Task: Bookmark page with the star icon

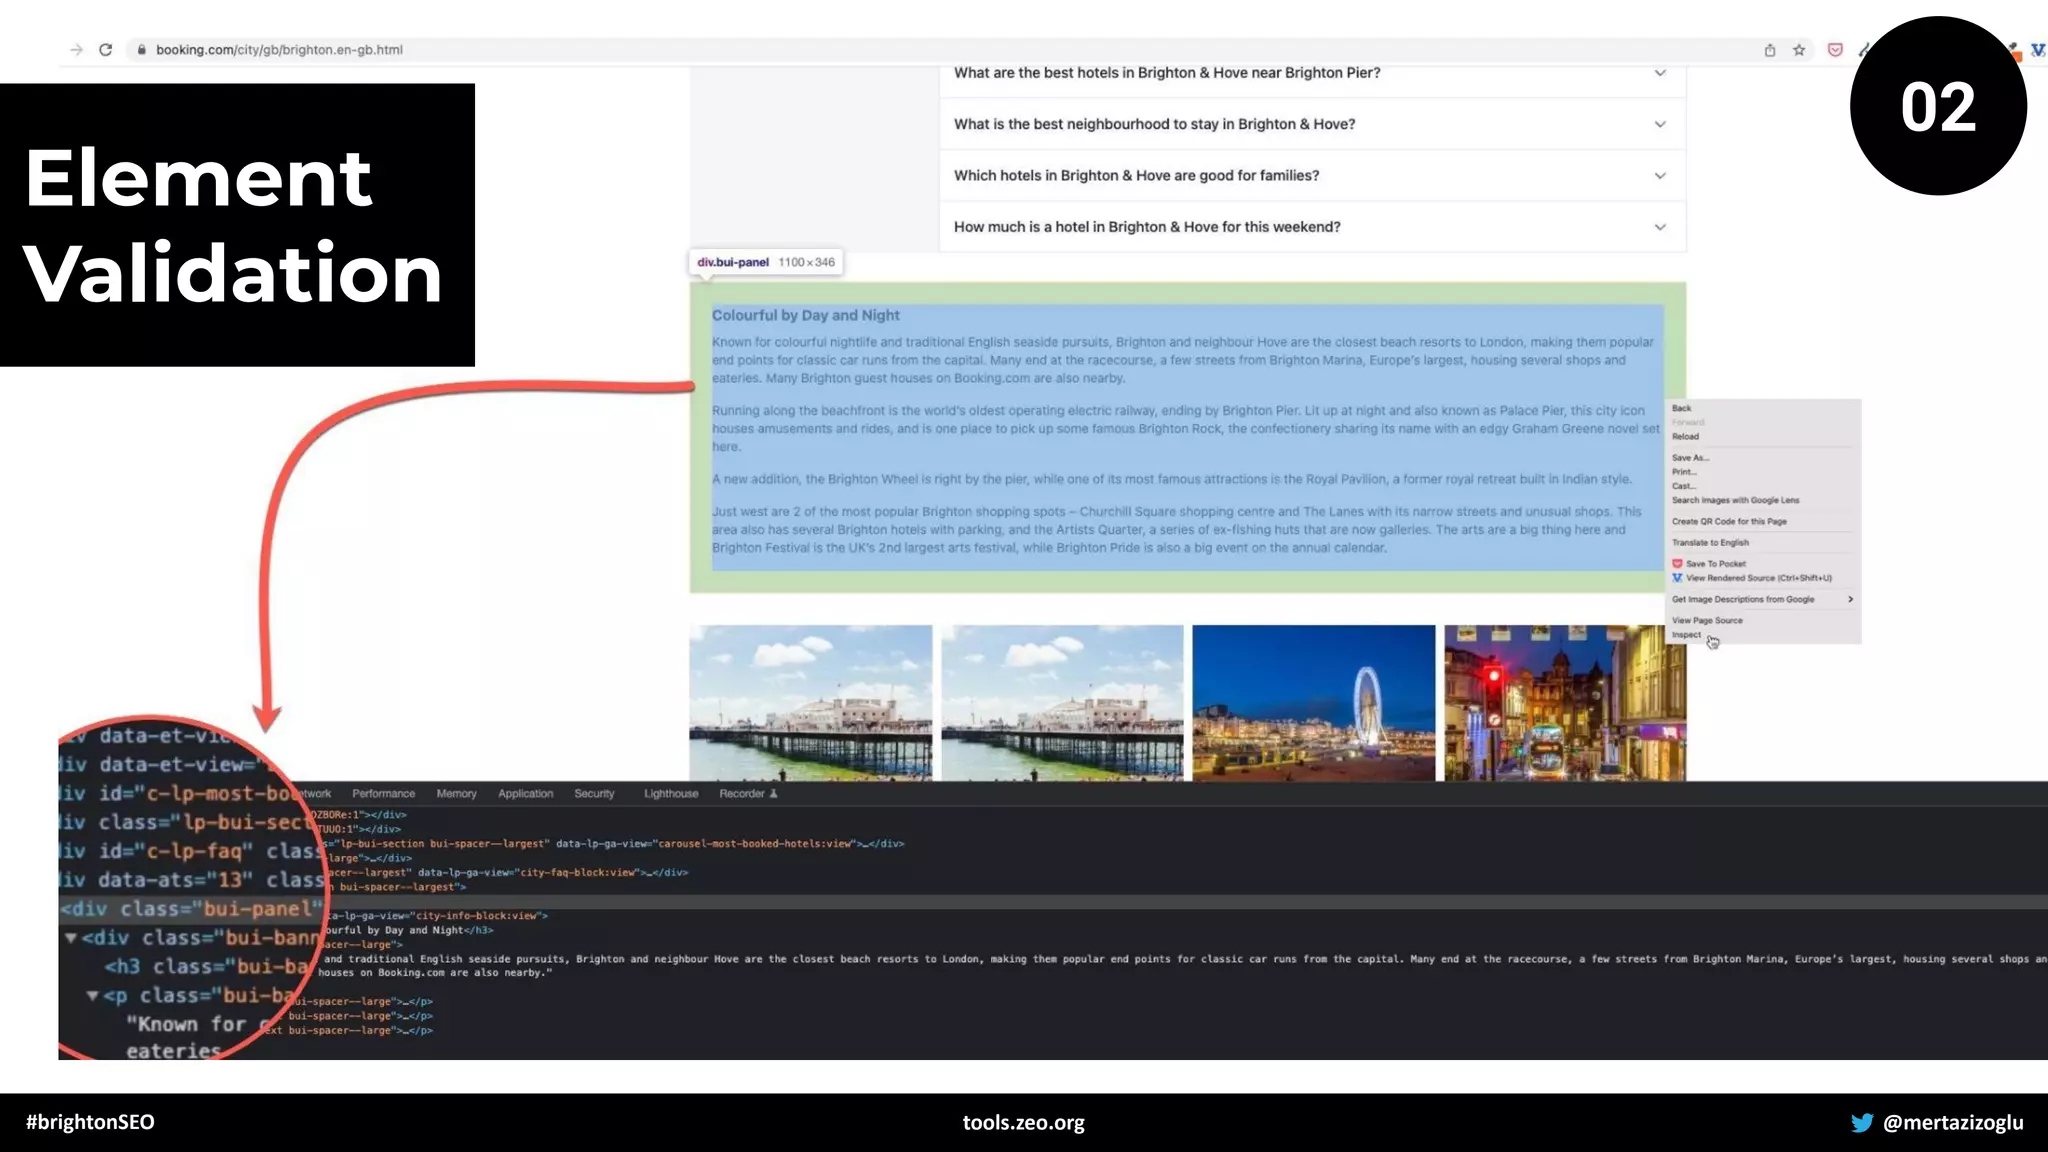Action: click(x=1799, y=50)
